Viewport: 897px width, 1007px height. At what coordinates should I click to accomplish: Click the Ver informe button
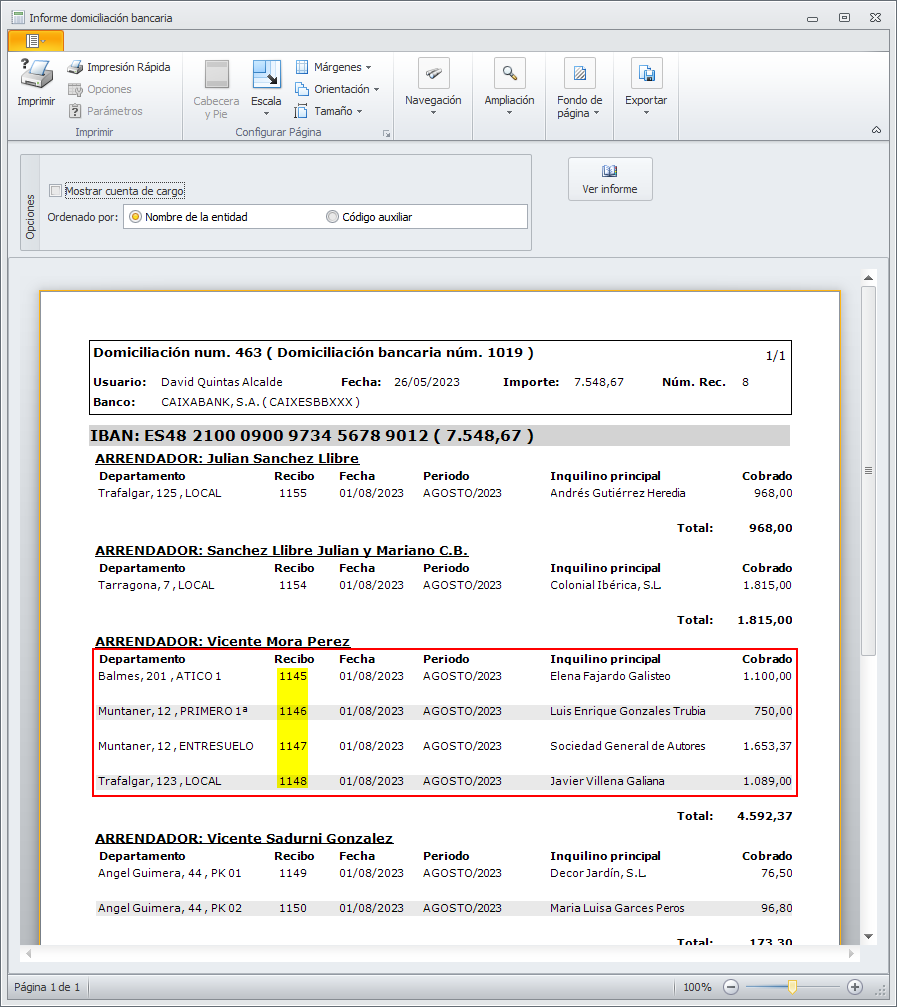[x=610, y=179]
